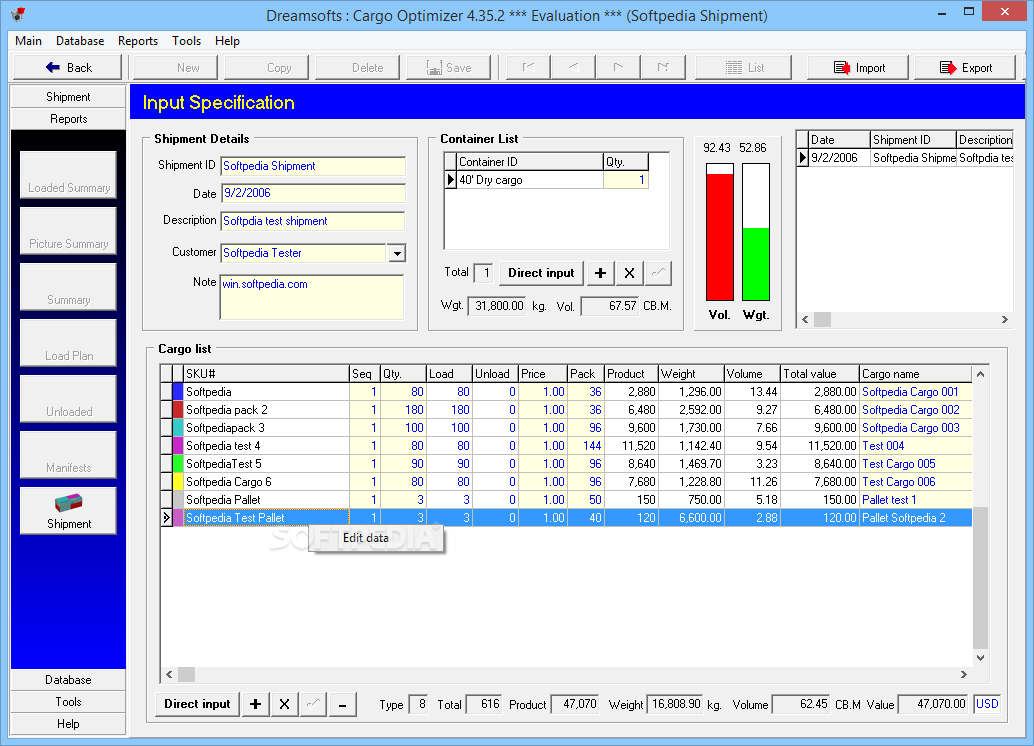
Task: Click the minus button below Cargo list
Action: 342,704
